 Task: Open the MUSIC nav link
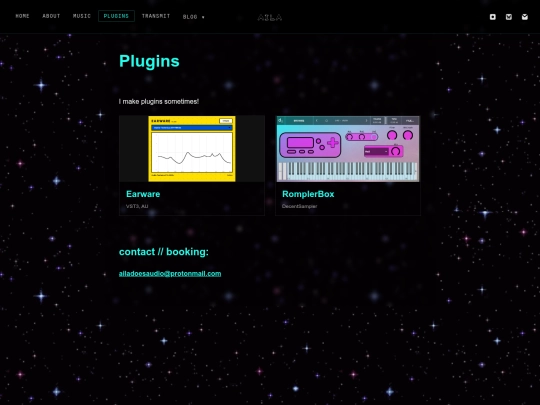(82, 16)
